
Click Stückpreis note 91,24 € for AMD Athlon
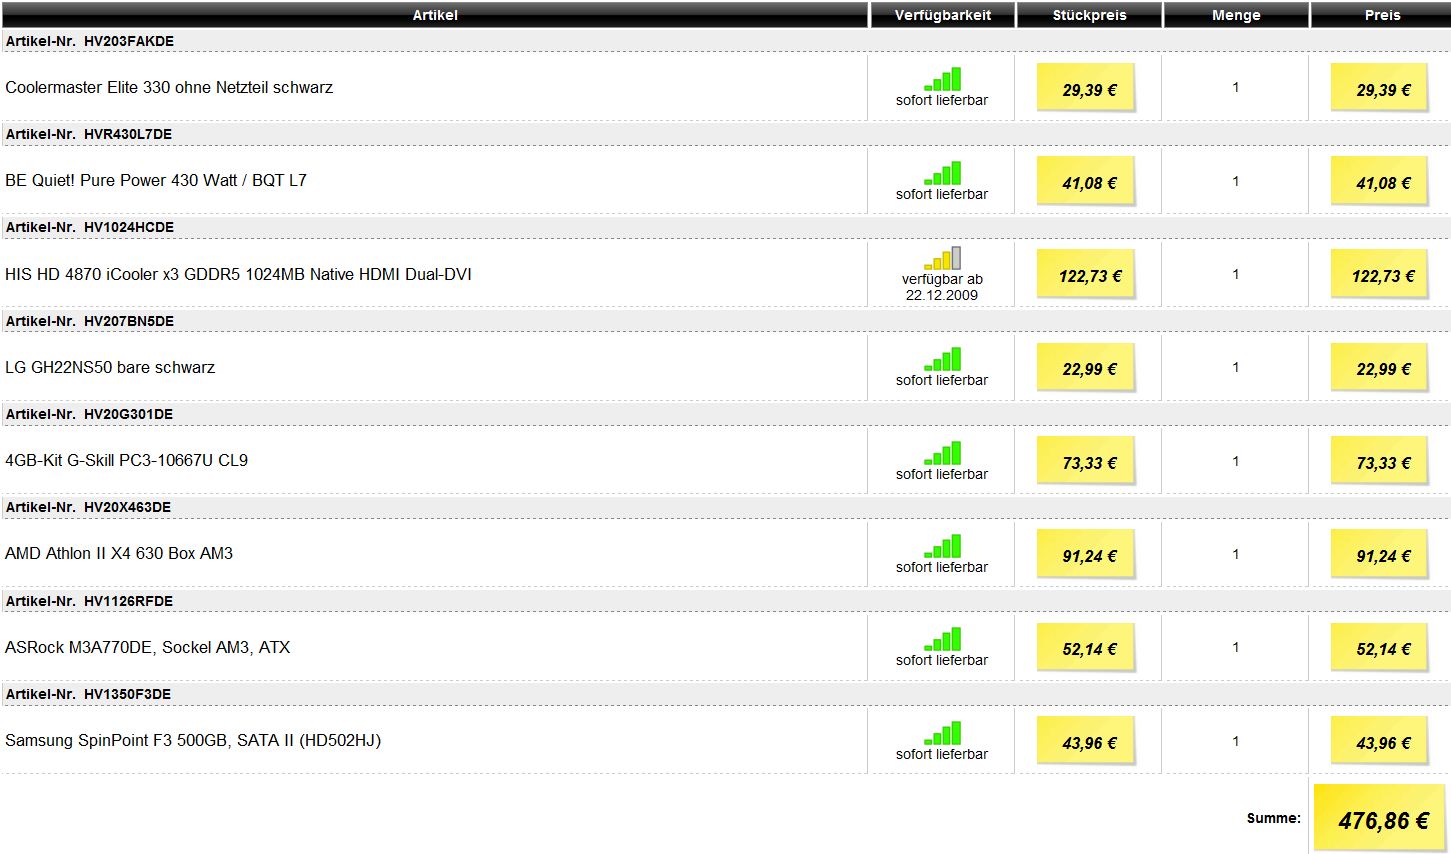pyautogui.click(x=1087, y=554)
